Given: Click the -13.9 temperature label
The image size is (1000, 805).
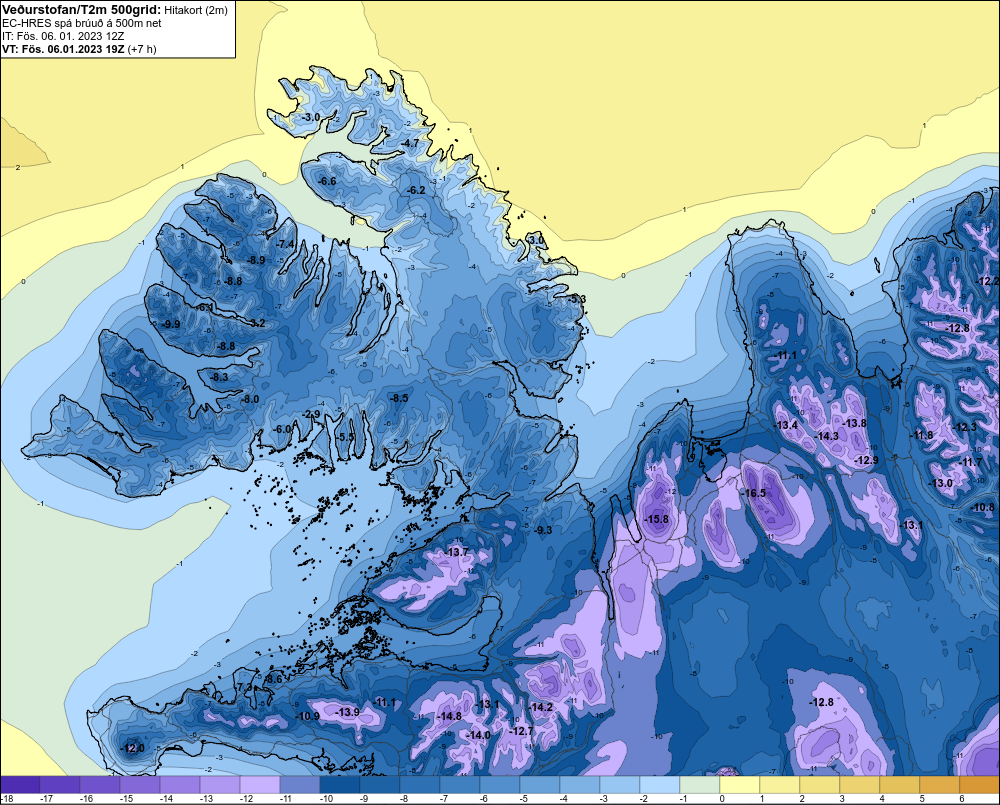Looking at the screenshot, I should (x=347, y=712).
